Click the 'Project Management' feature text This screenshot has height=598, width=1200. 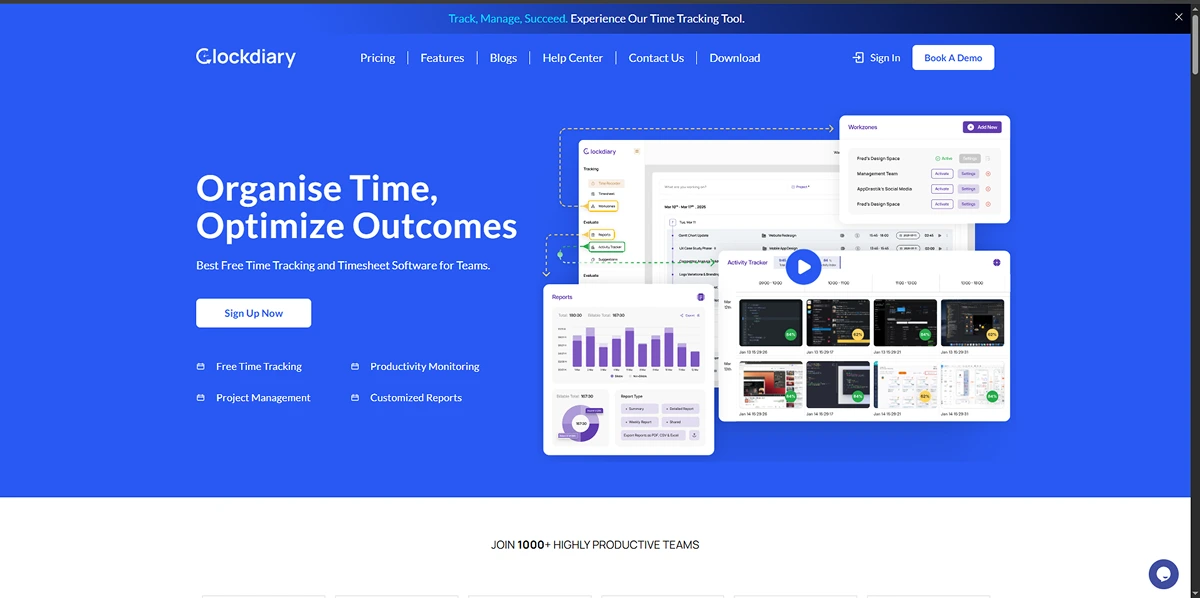tap(263, 398)
